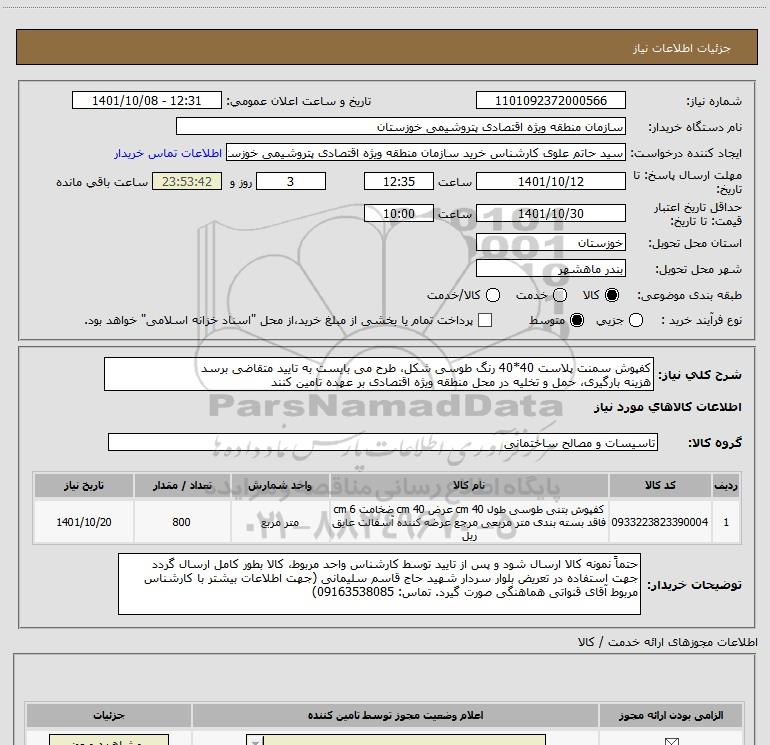Click the unit cell متر مربع
Viewport: 770px width, 745px height.
pos(280,522)
